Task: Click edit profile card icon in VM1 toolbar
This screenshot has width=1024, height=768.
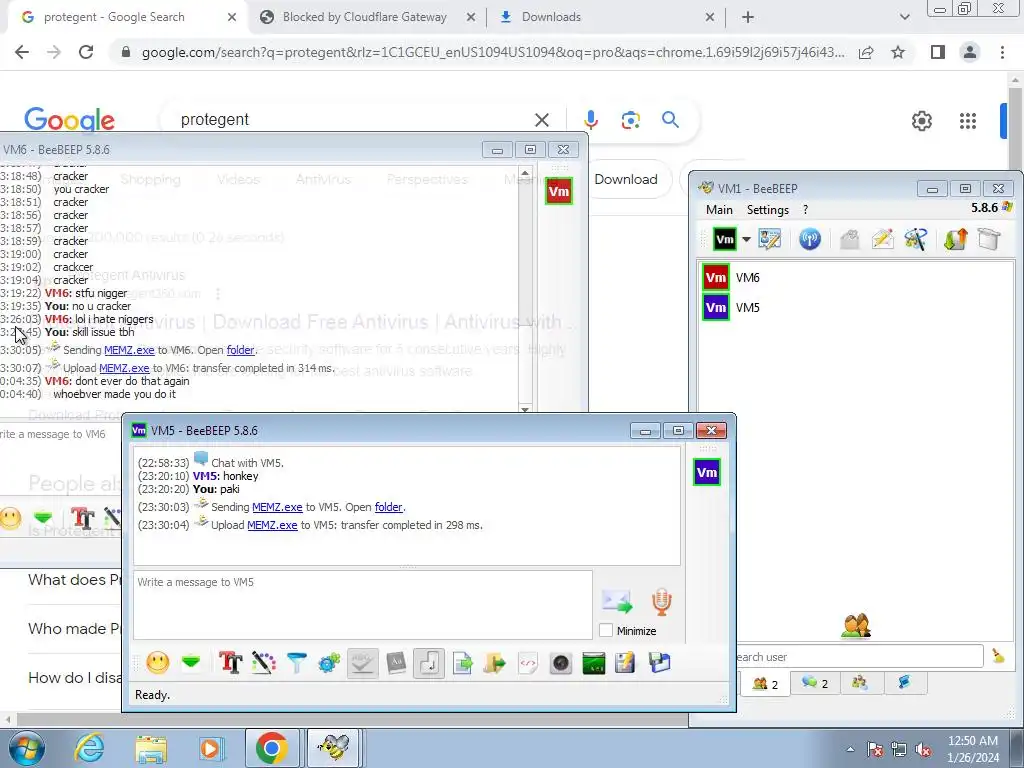Action: click(x=769, y=240)
